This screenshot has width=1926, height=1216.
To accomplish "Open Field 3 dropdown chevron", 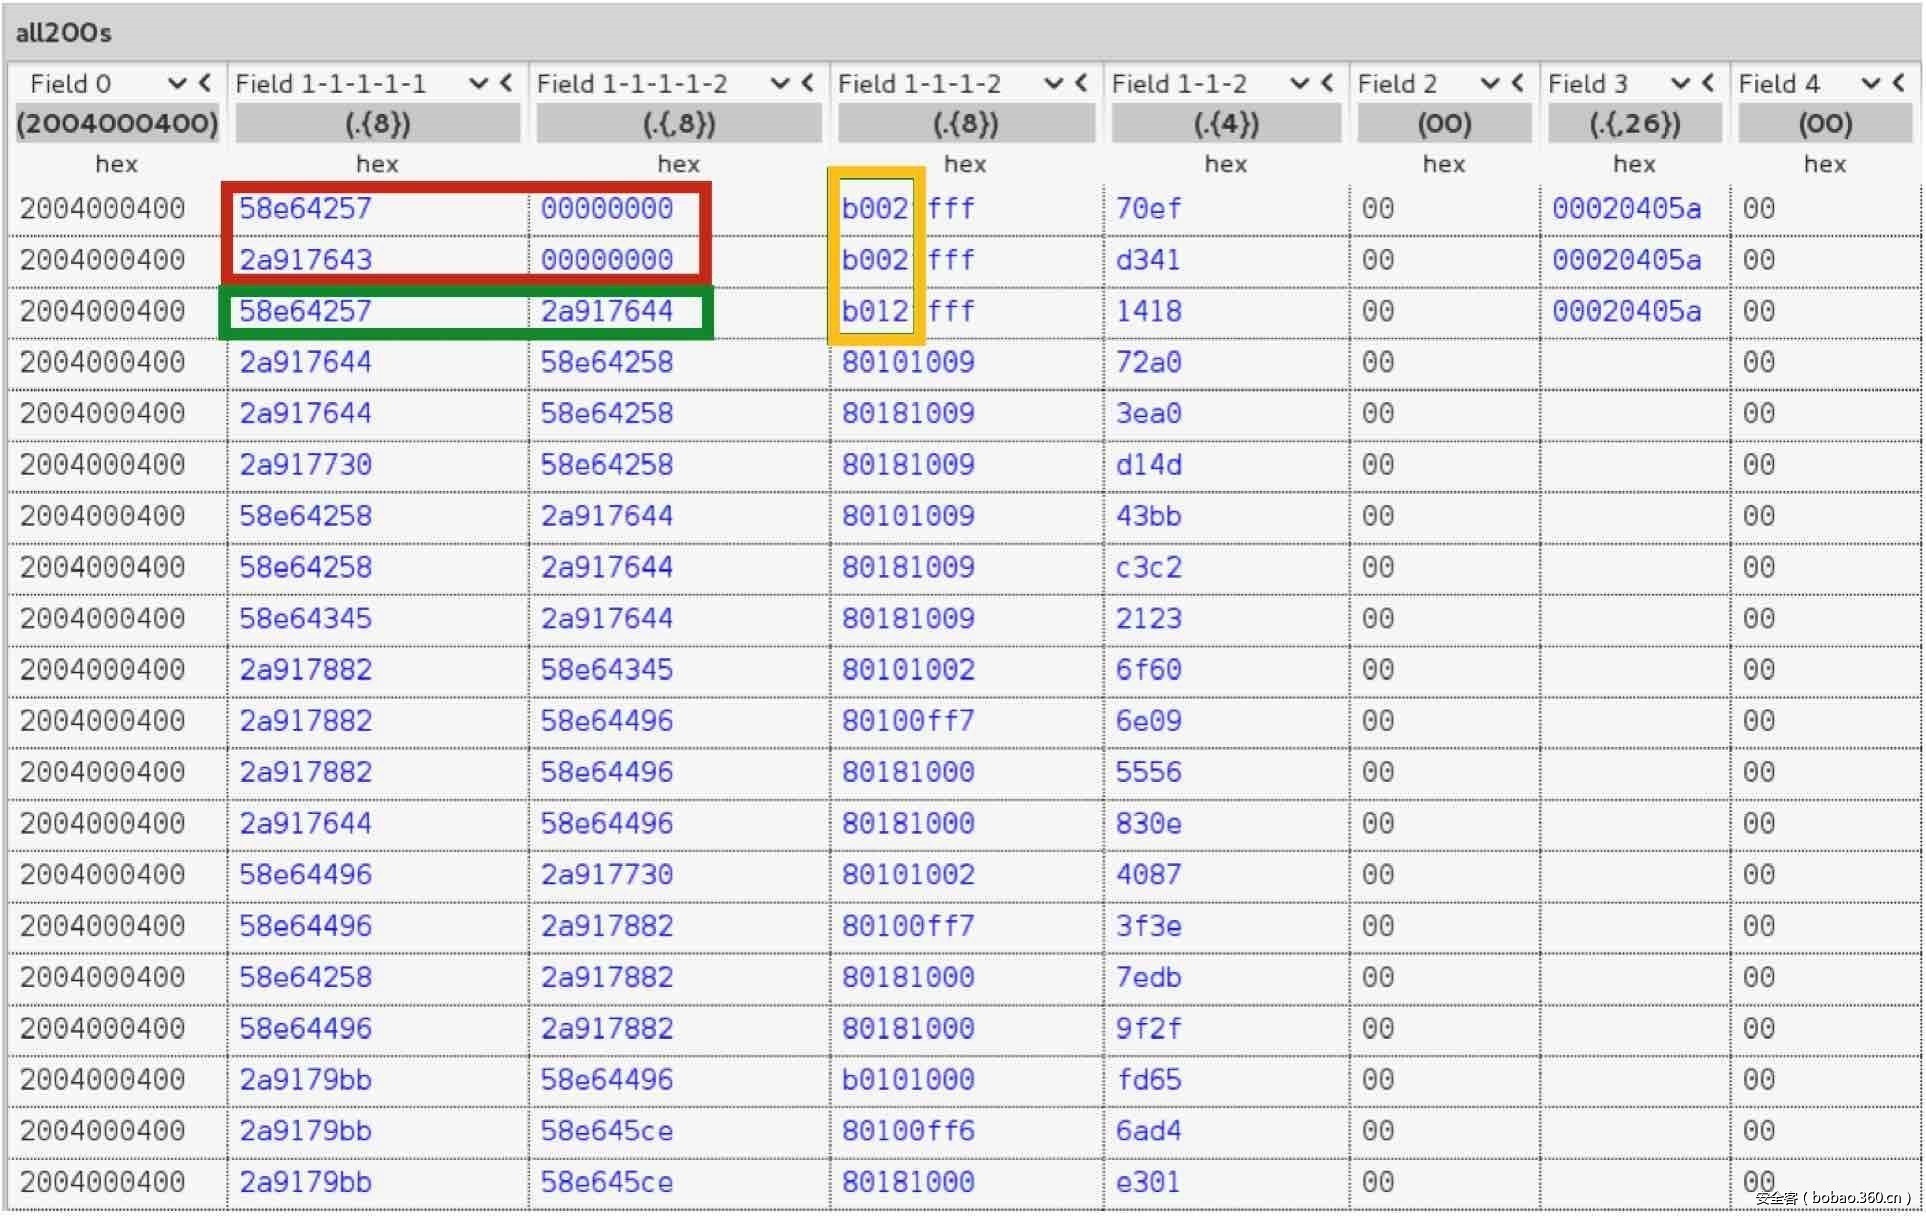I will coord(1681,83).
